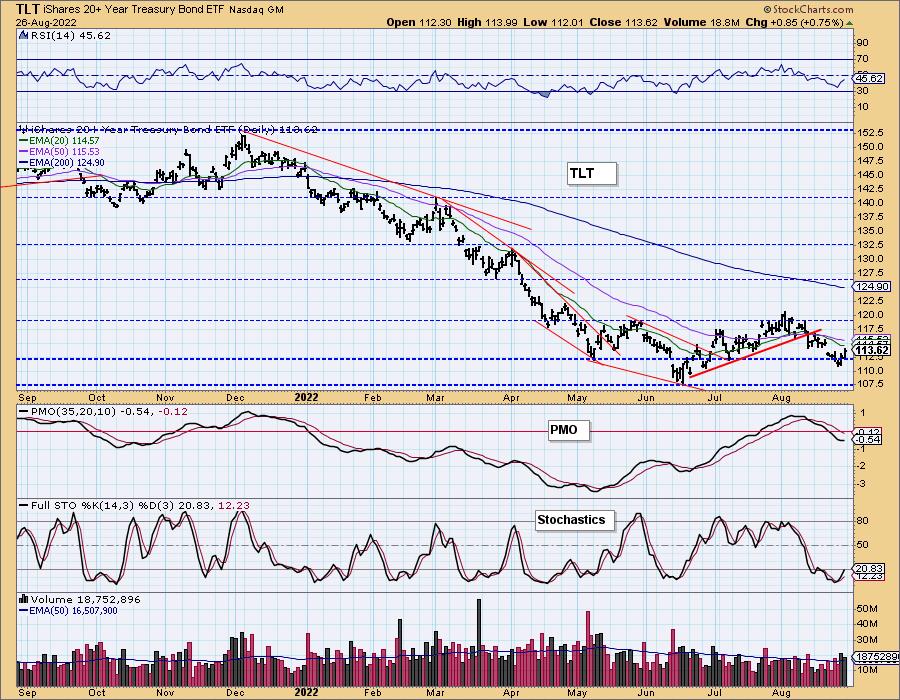Click the 18752896 volume value tag
900x700 pixels.
tap(876, 657)
